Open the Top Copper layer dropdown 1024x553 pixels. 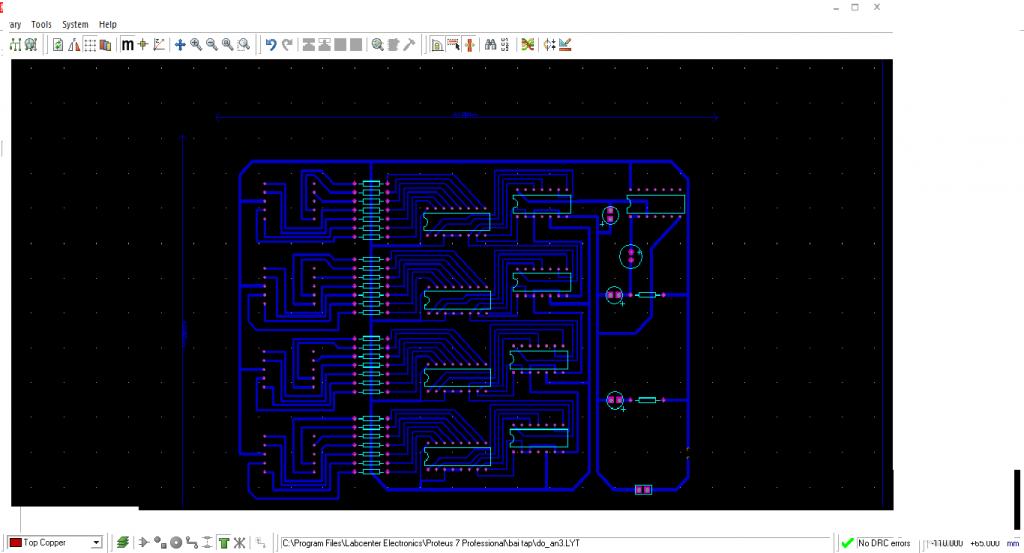96,543
